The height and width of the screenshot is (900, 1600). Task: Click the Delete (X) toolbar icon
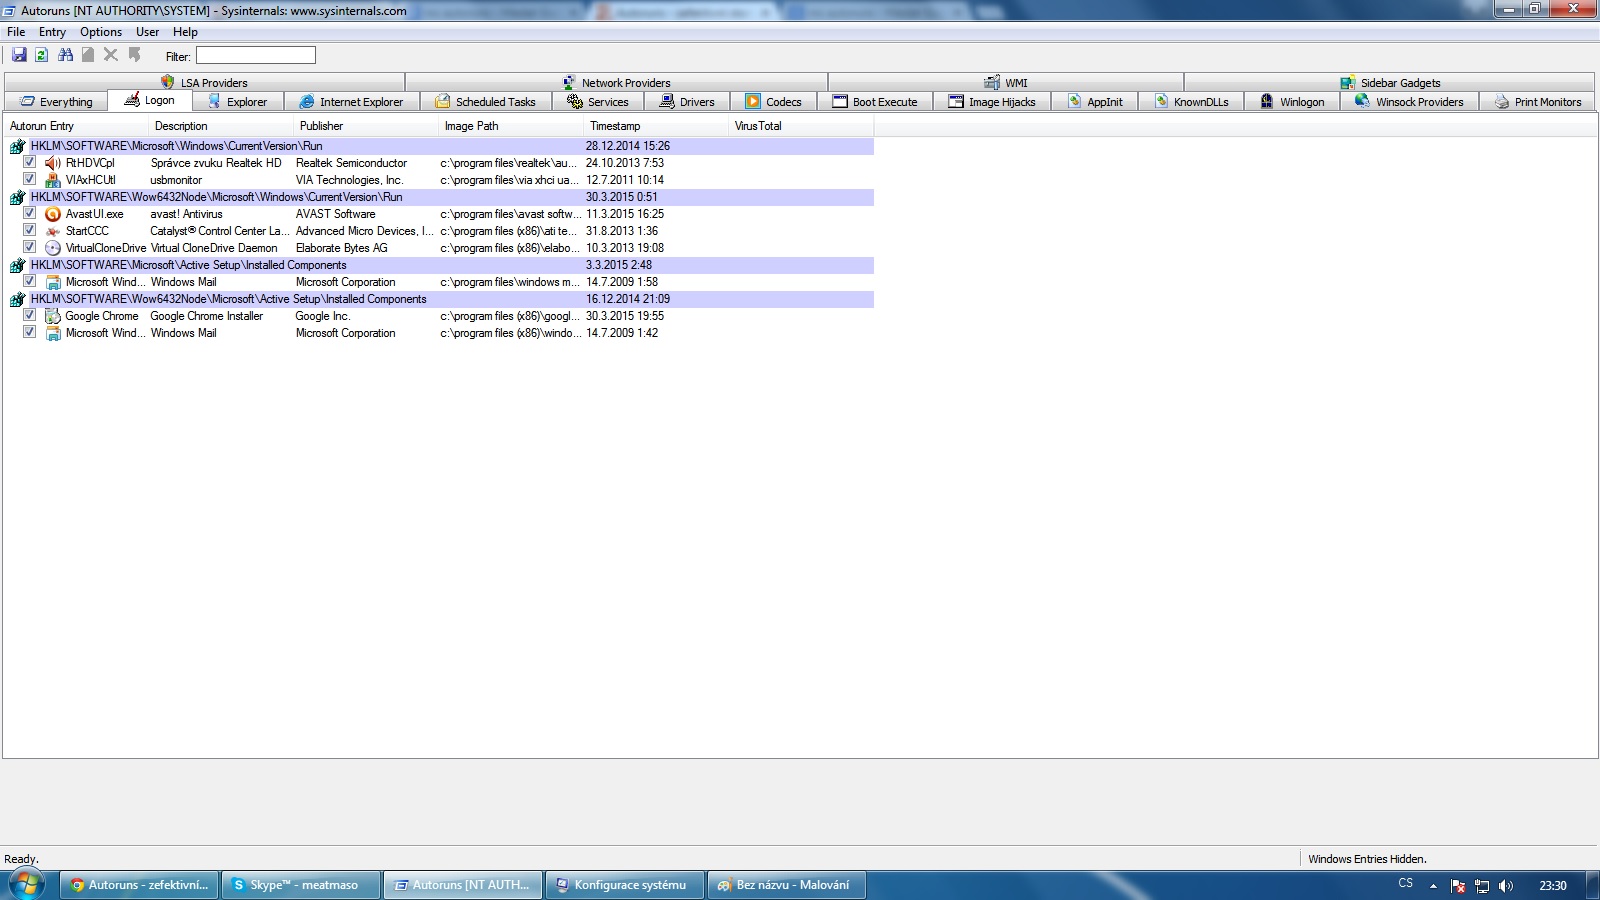tap(111, 55)
